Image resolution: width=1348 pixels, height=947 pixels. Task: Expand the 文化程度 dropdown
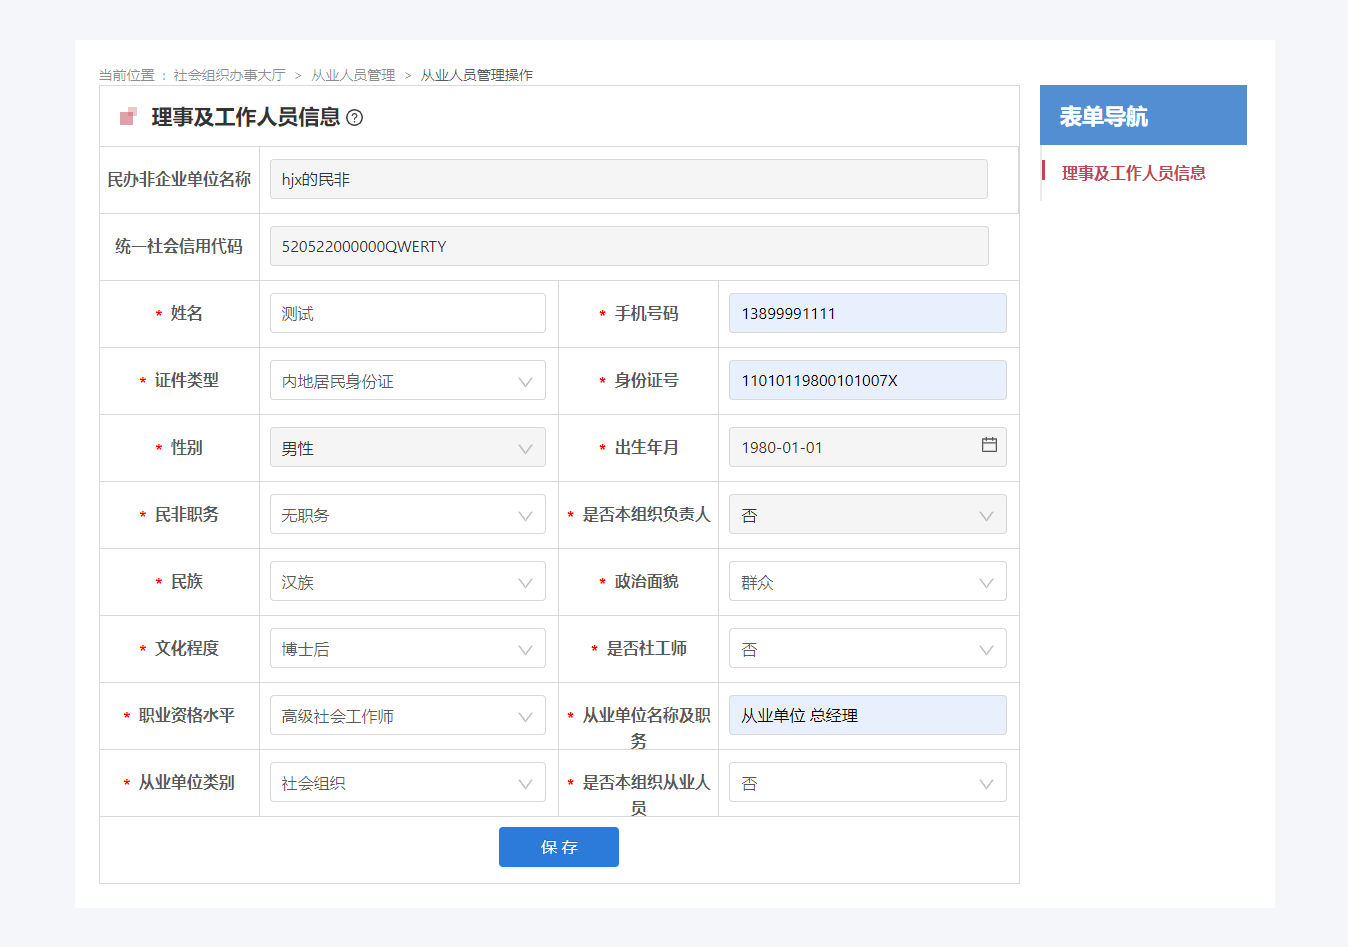coord(407,649)
